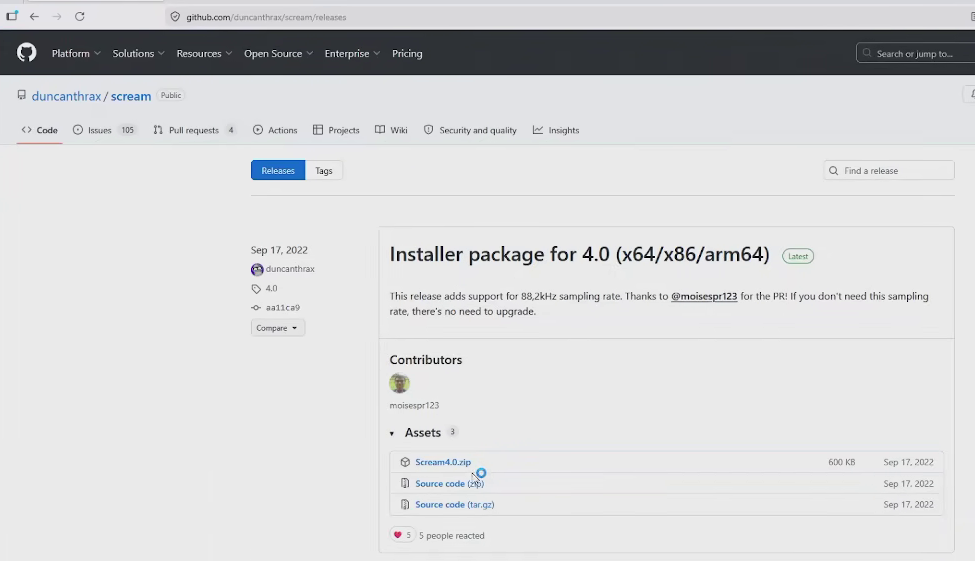Collapse the Assets section triangle
The image size is (975, 561).
click(x=392, y=434)
